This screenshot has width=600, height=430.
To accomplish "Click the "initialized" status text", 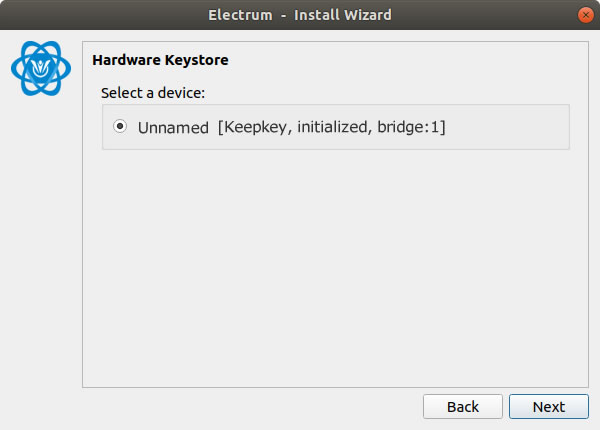I will pos(333,127).
